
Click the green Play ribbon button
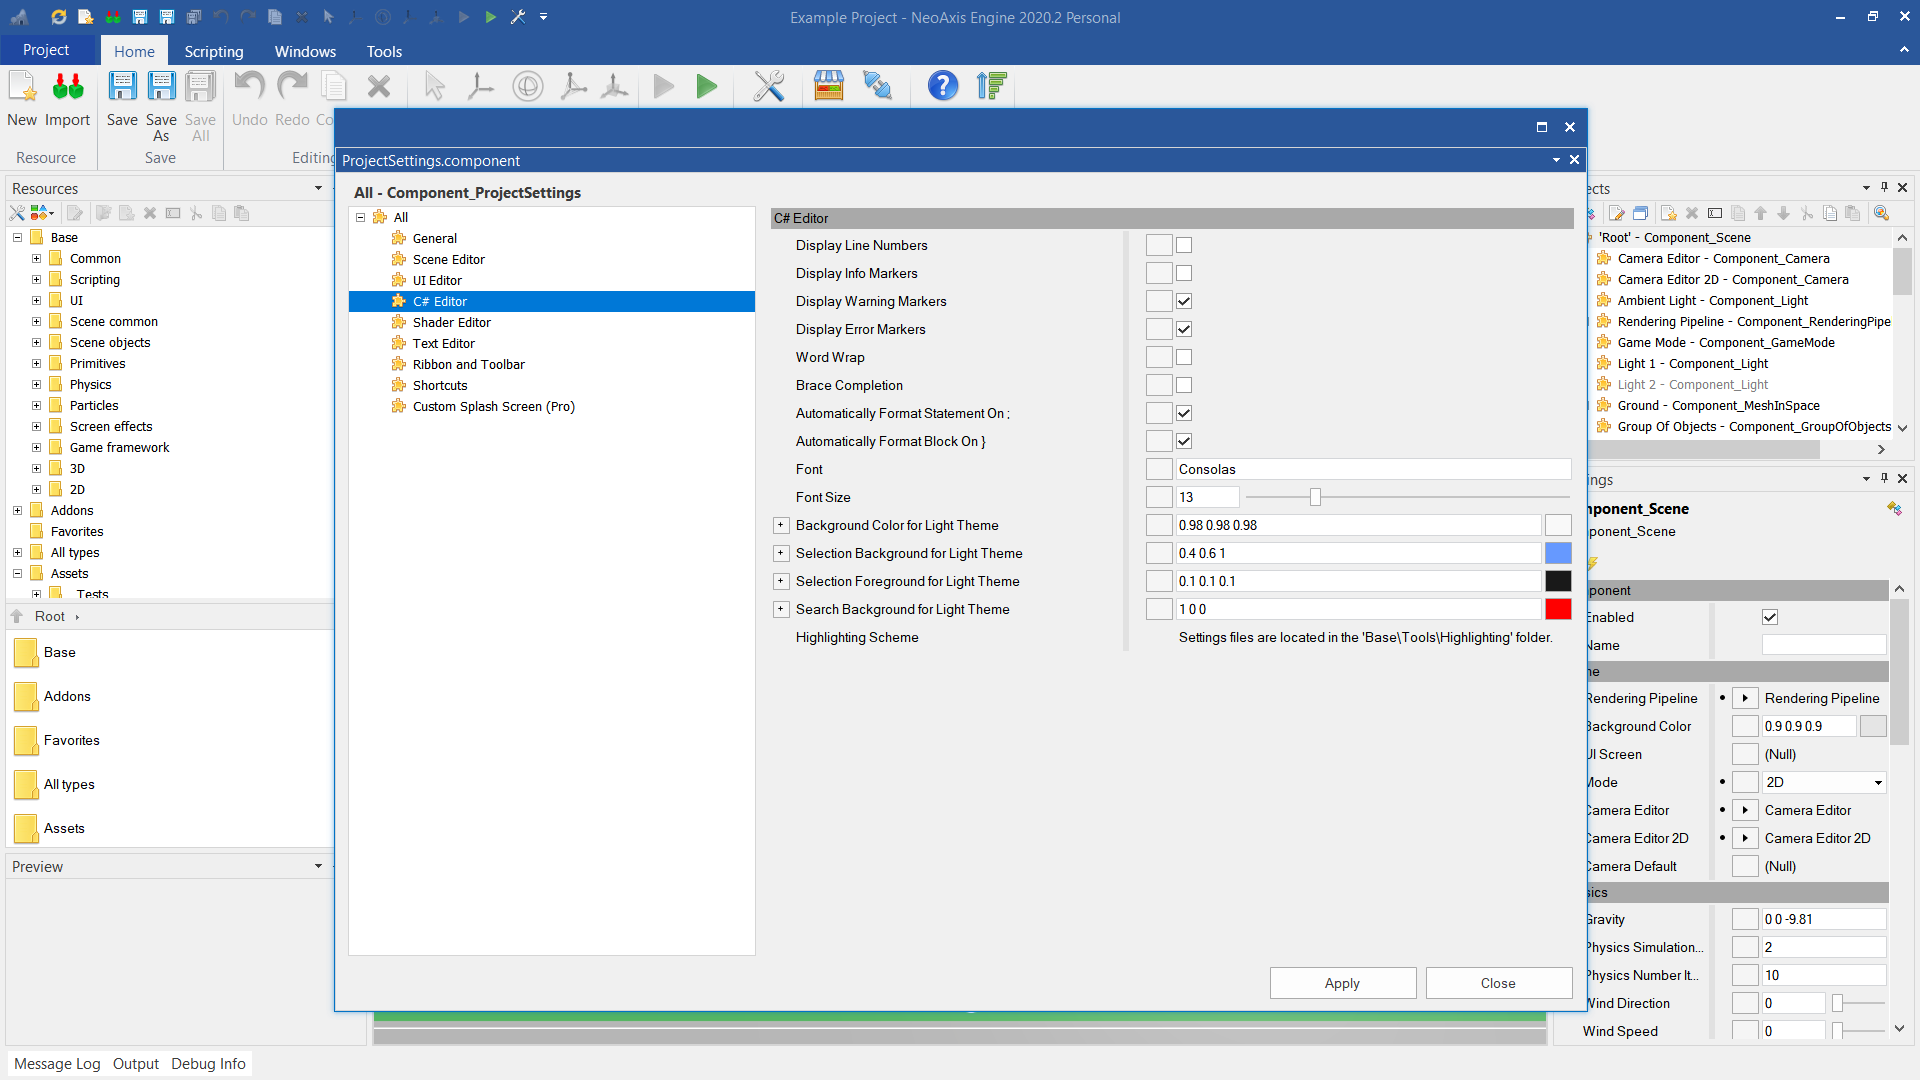(707, 87)
